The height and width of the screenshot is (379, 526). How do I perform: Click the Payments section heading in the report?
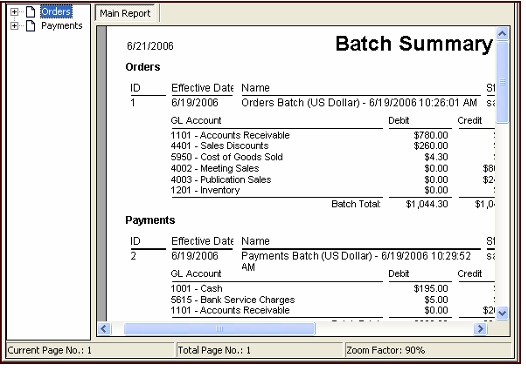coord(150,220)
